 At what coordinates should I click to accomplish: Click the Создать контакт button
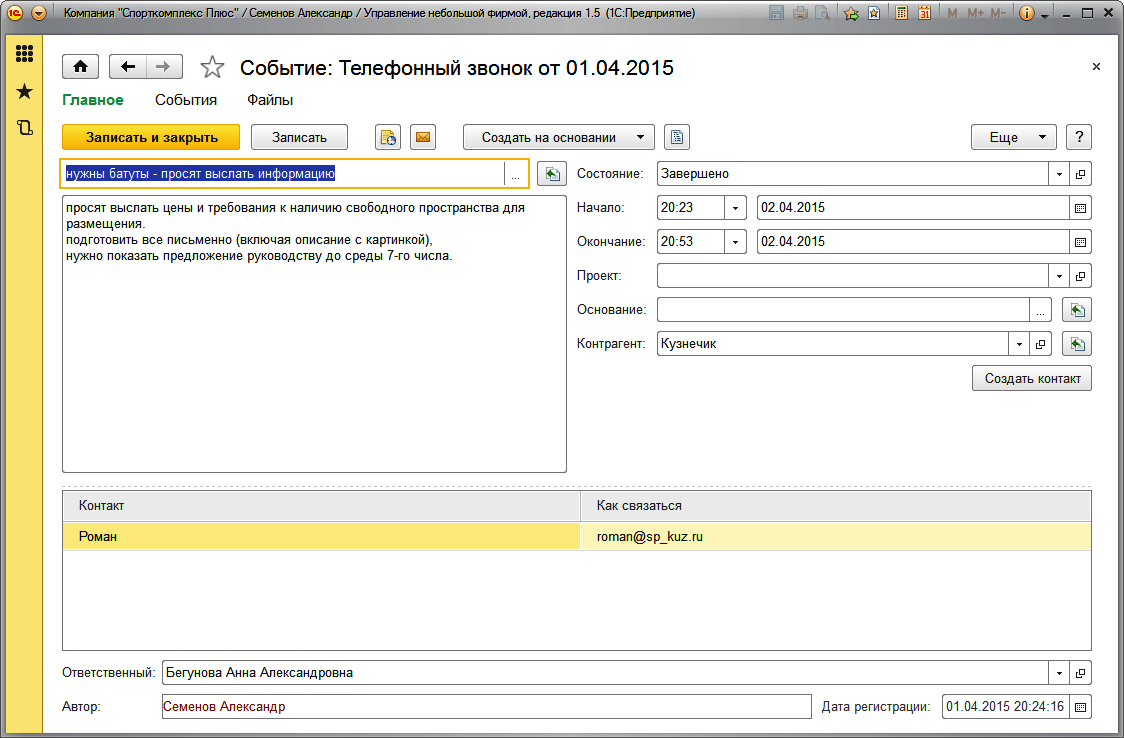[x=1031, y=378]
